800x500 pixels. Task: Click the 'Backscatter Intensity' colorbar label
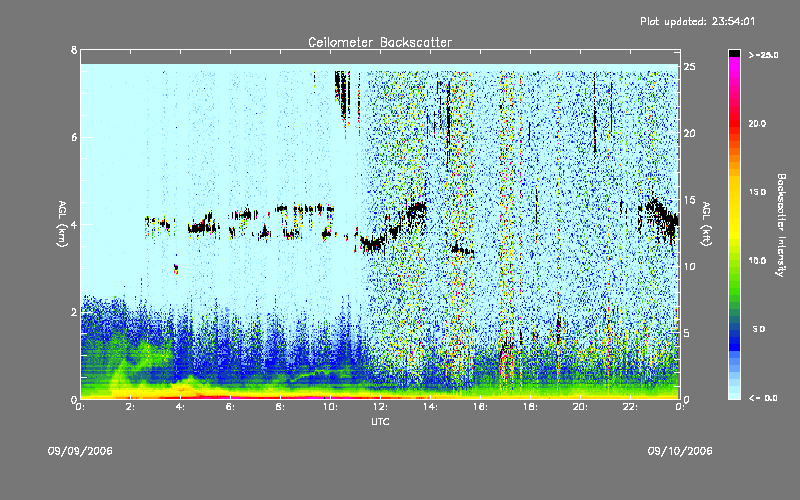click(781, 225)
